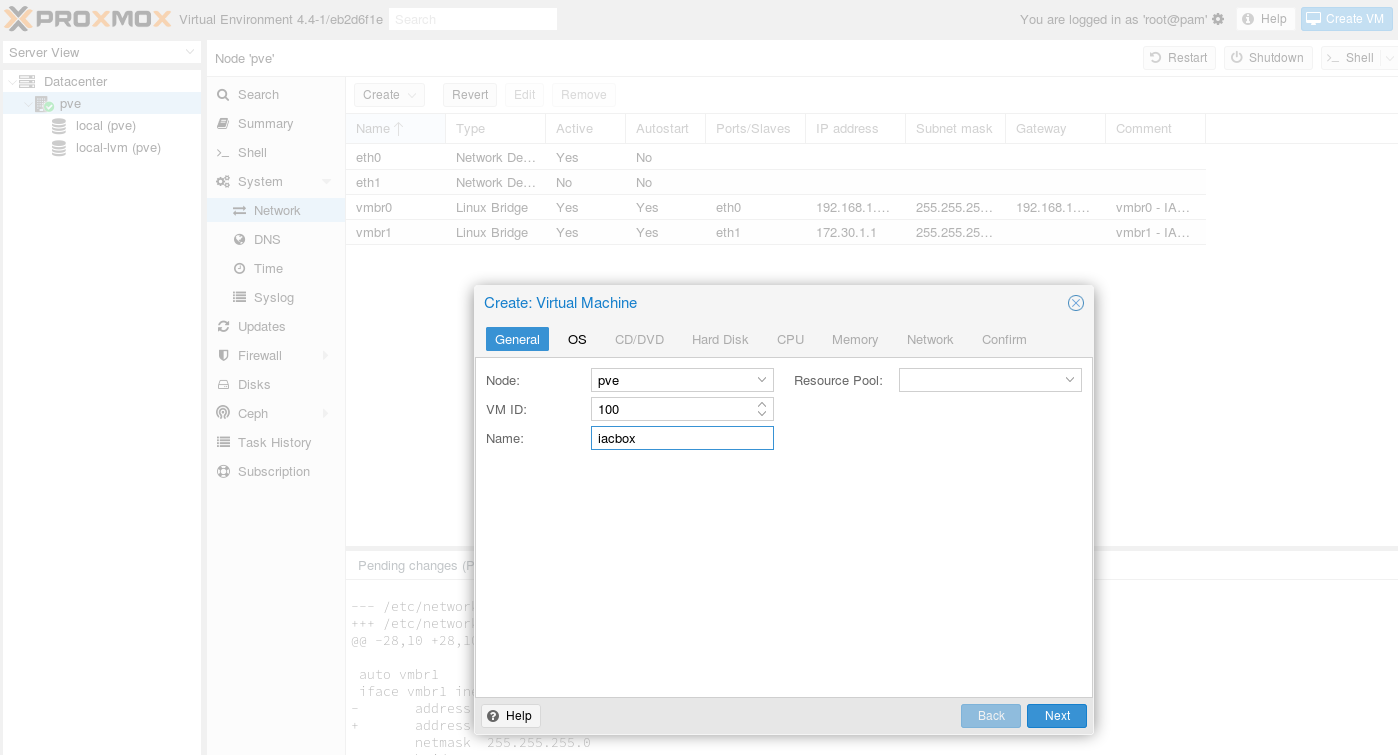Open the Subscription panel
The width and height of the screenshot is (1398, 755).
pos(273,472)
